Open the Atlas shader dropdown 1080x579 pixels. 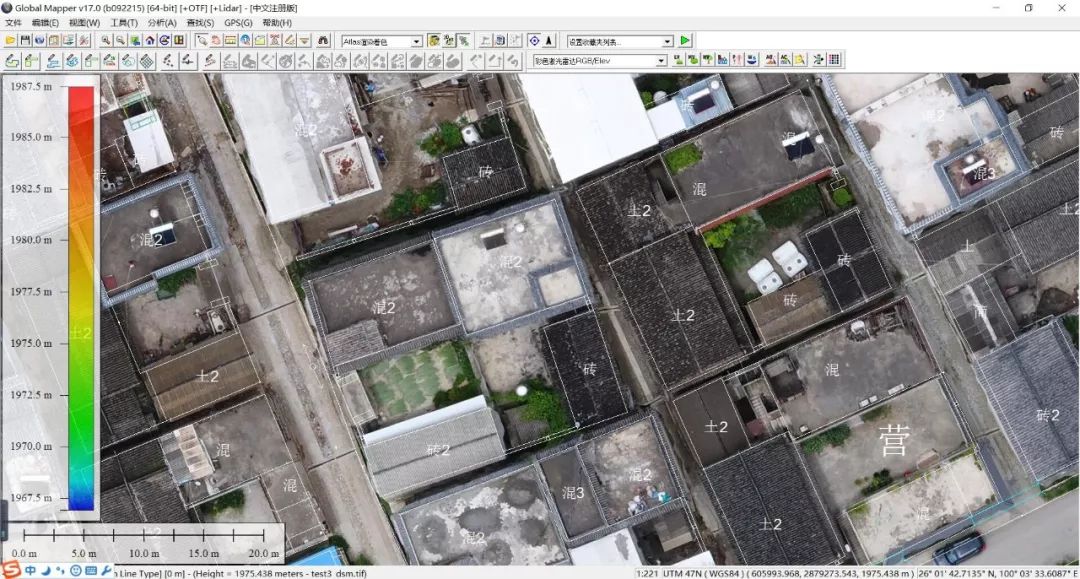click(416, 41)
